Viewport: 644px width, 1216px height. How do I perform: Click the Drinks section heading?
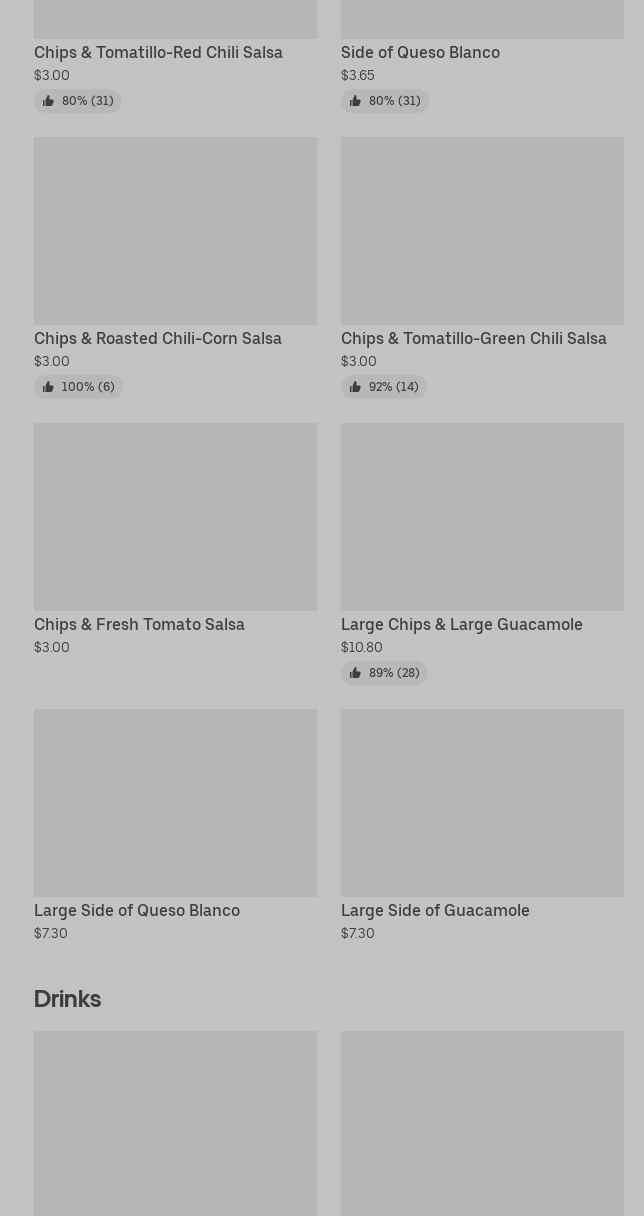[67, 998]
